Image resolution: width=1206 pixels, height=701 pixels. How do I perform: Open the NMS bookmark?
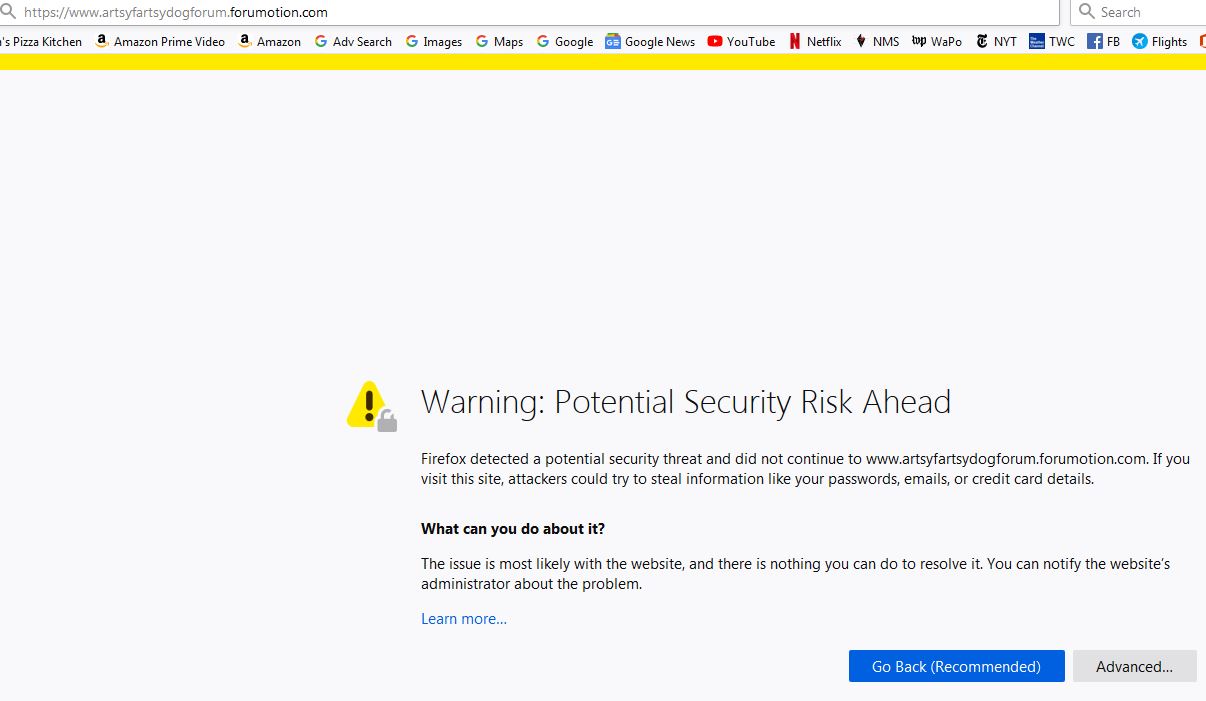click(x=876, y=41)
